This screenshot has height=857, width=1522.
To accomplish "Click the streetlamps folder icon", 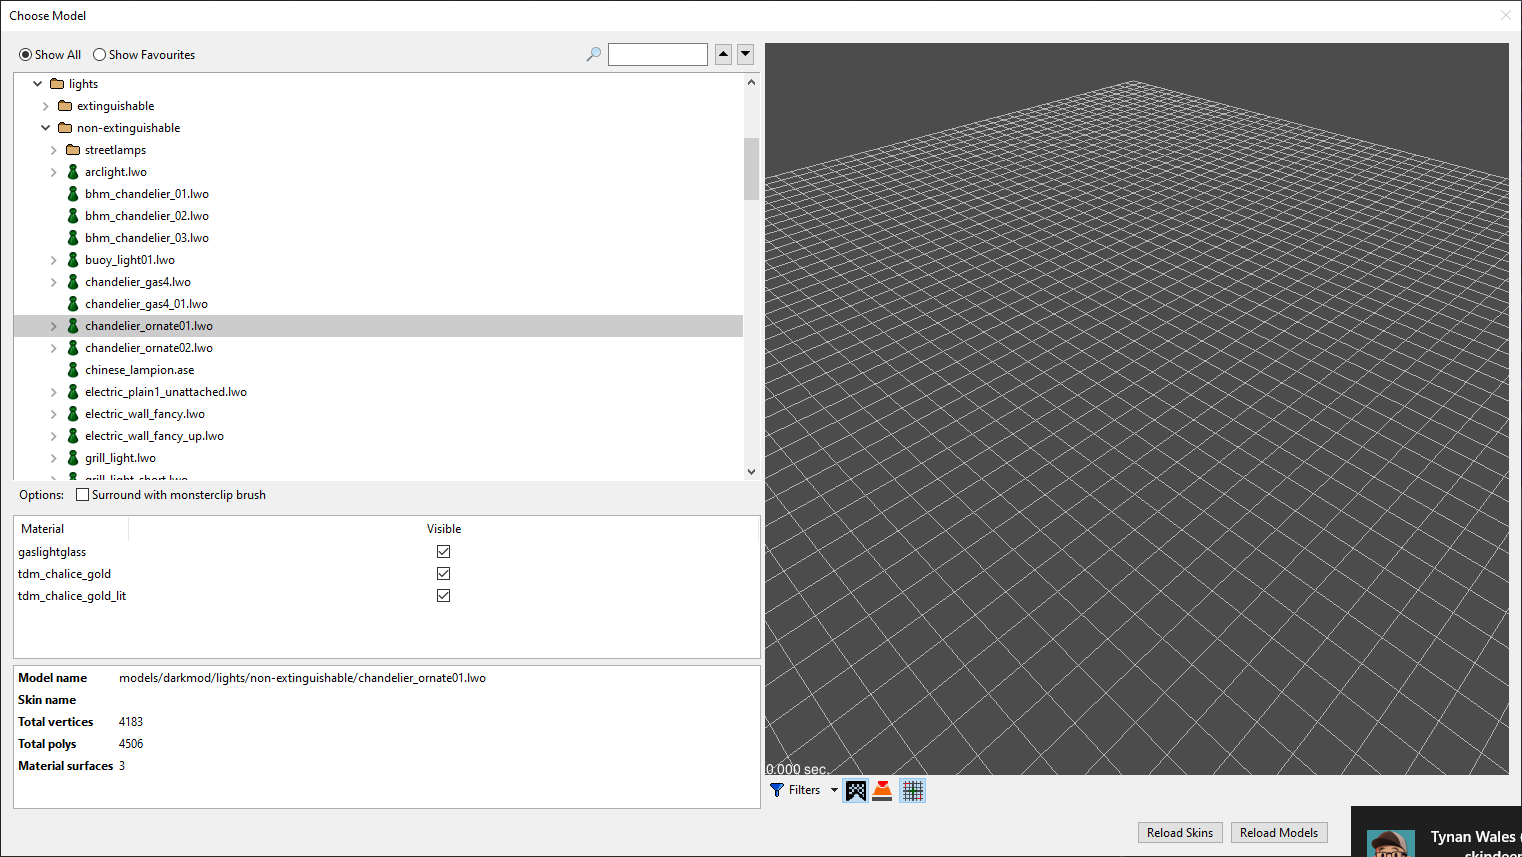I will coord(73,150).
